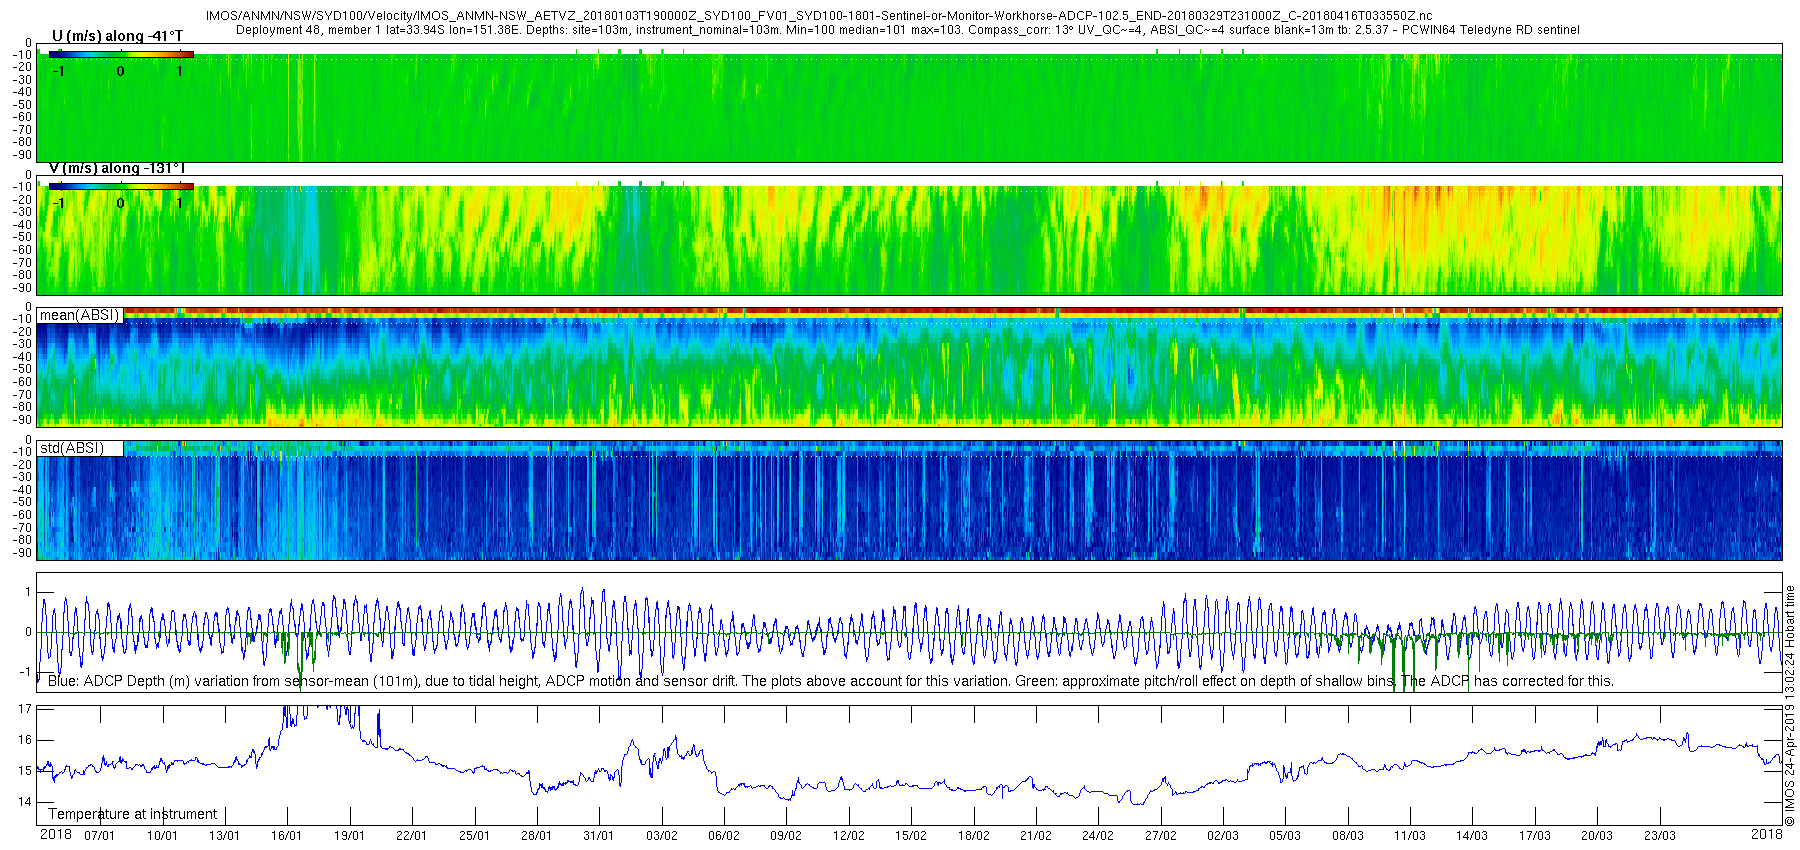Click the 10/01 date tick label
The height and width of the screenshot is (850, 1800).
[x=162, y=836]
